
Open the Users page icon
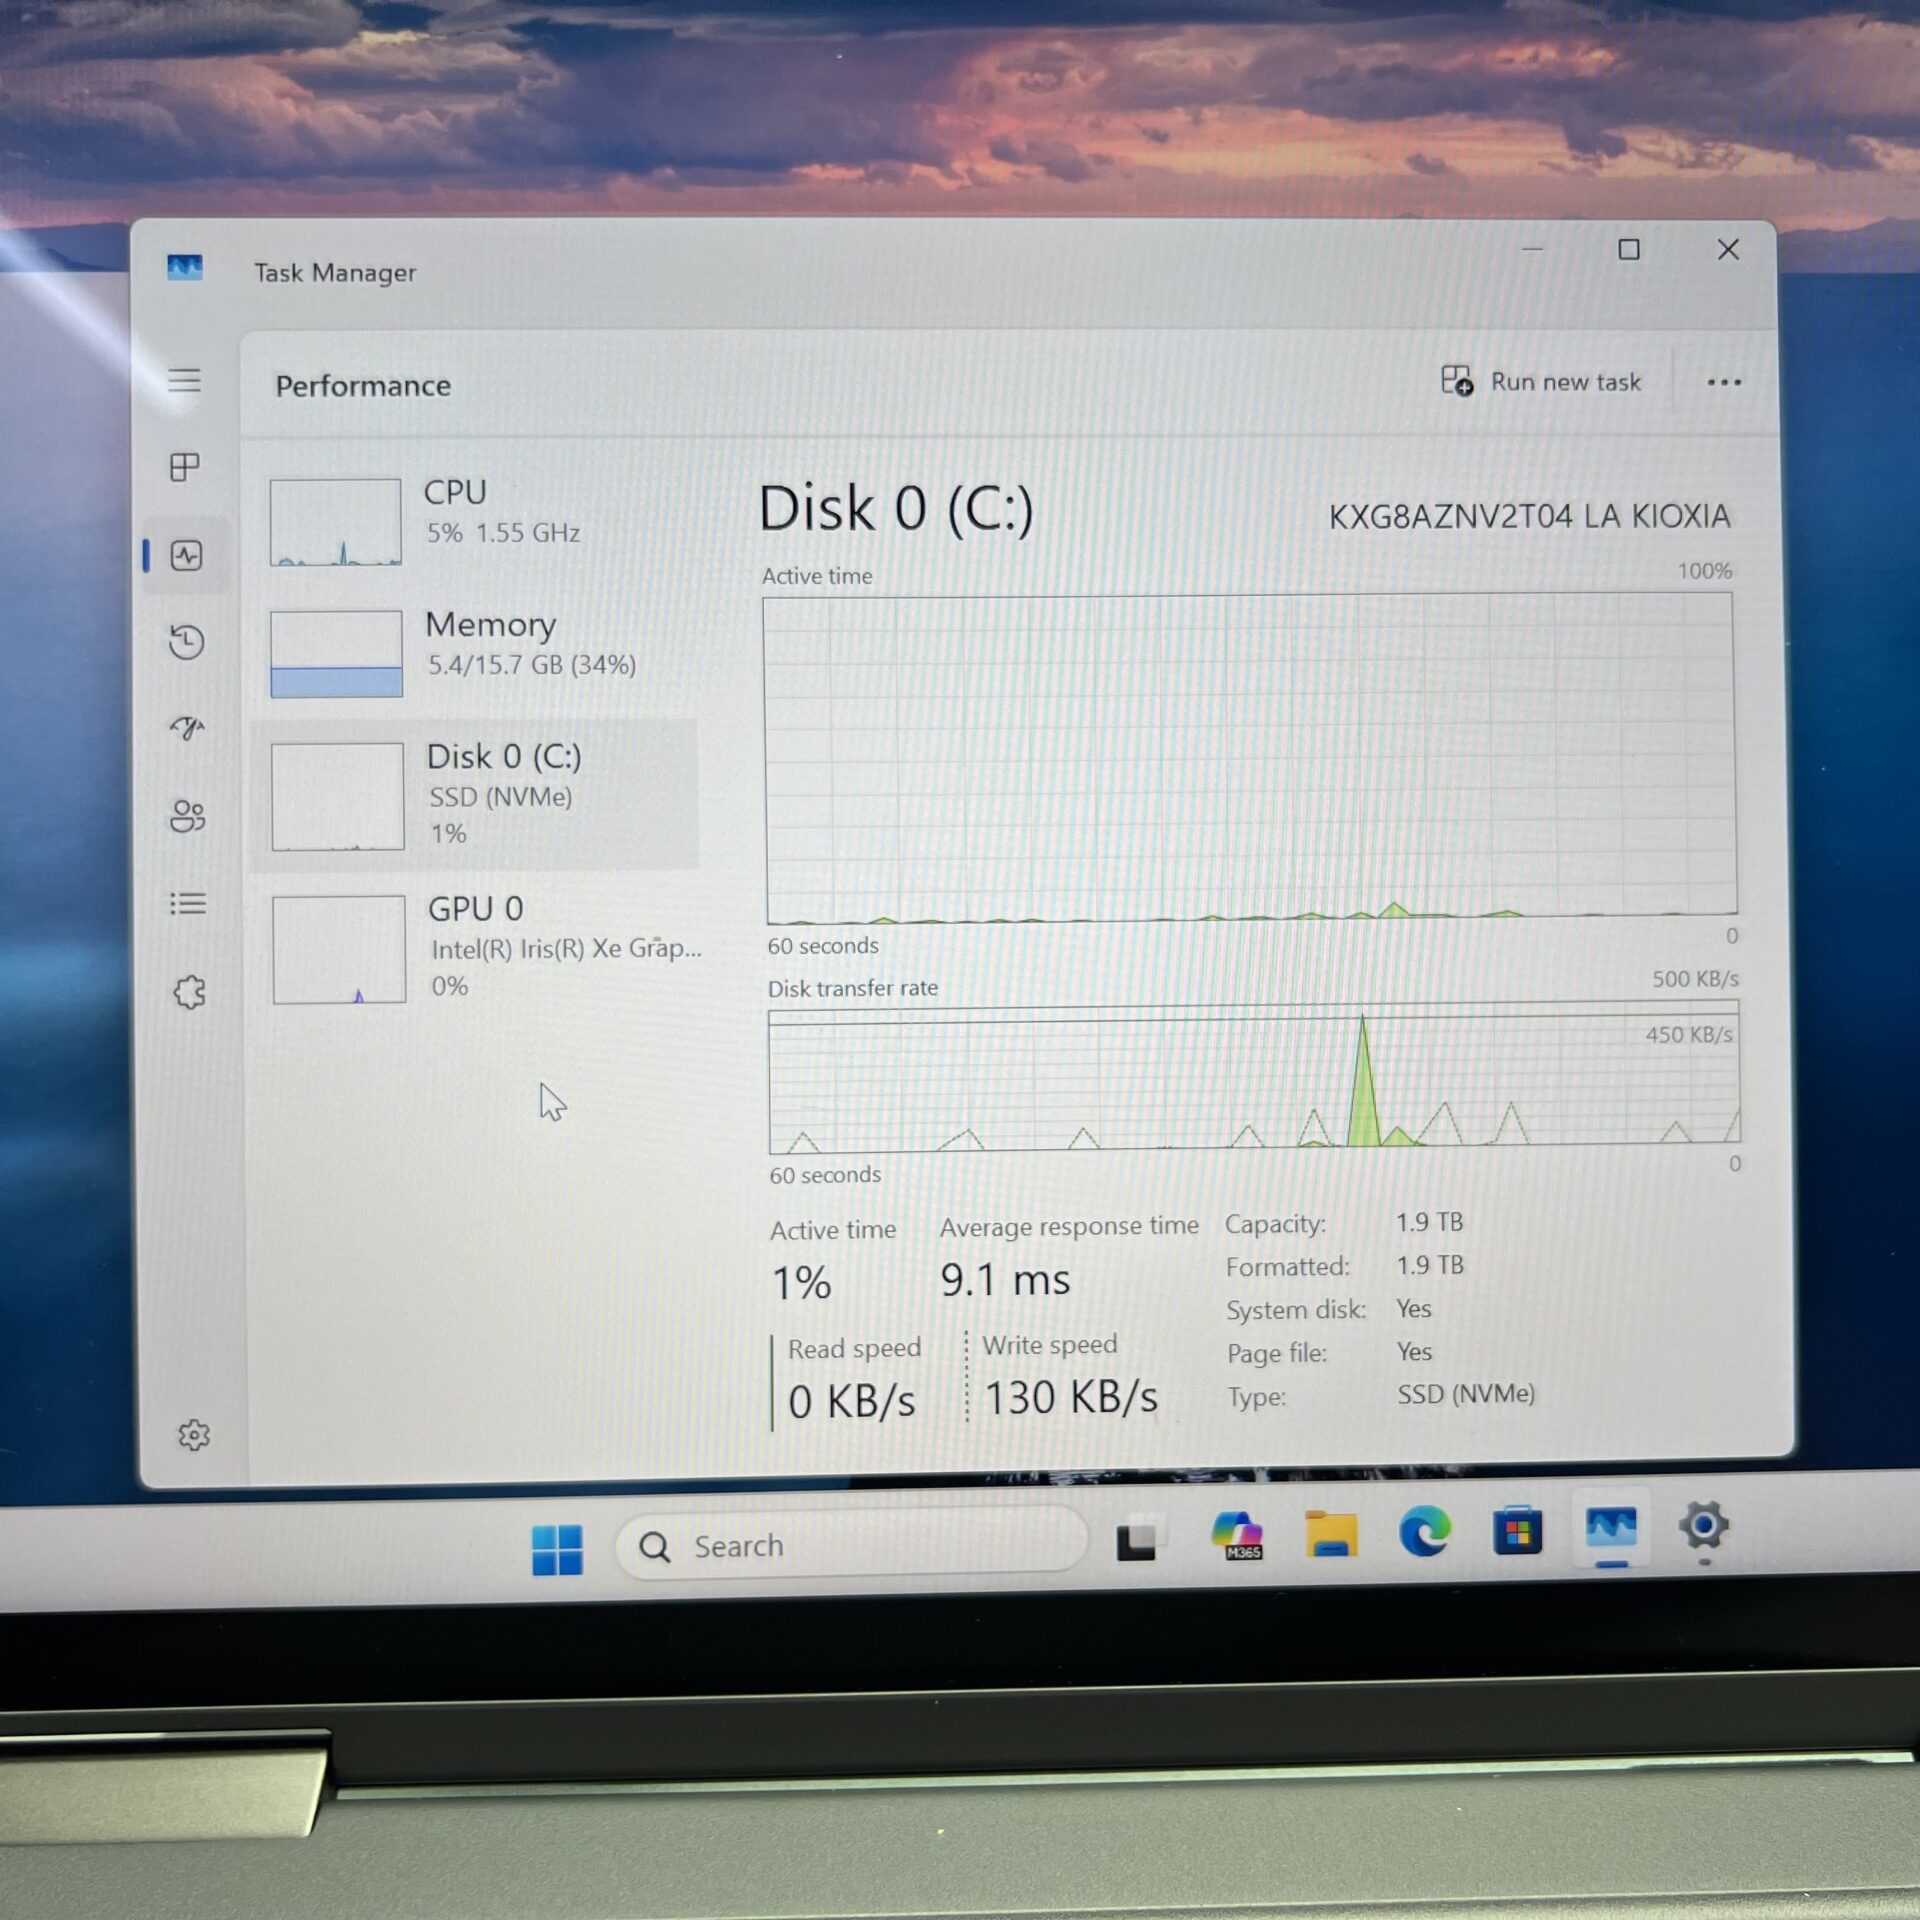pyautogui.click(x=188, y=816)
